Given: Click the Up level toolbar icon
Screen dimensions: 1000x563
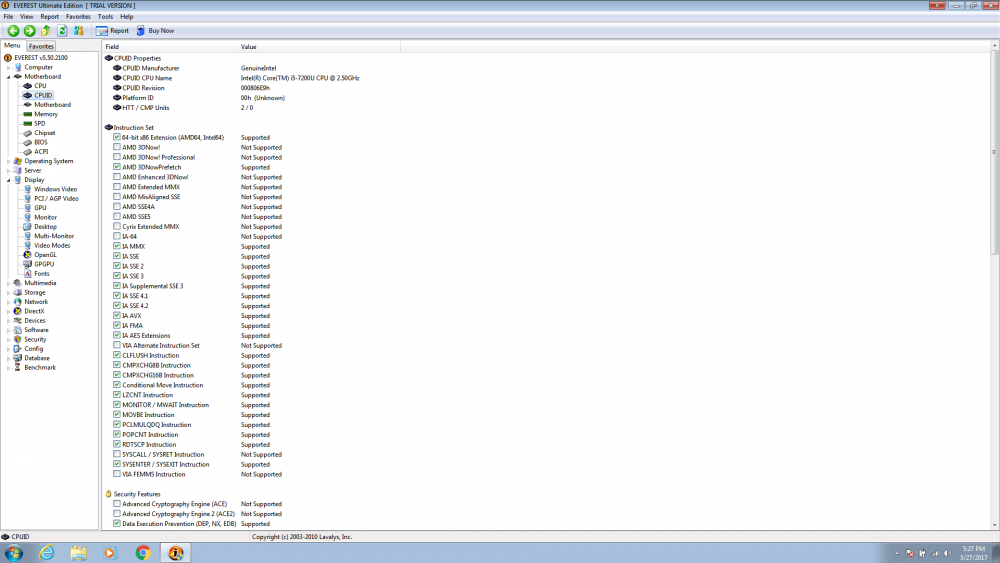Looking at the screenshot, I should [46, 31].
